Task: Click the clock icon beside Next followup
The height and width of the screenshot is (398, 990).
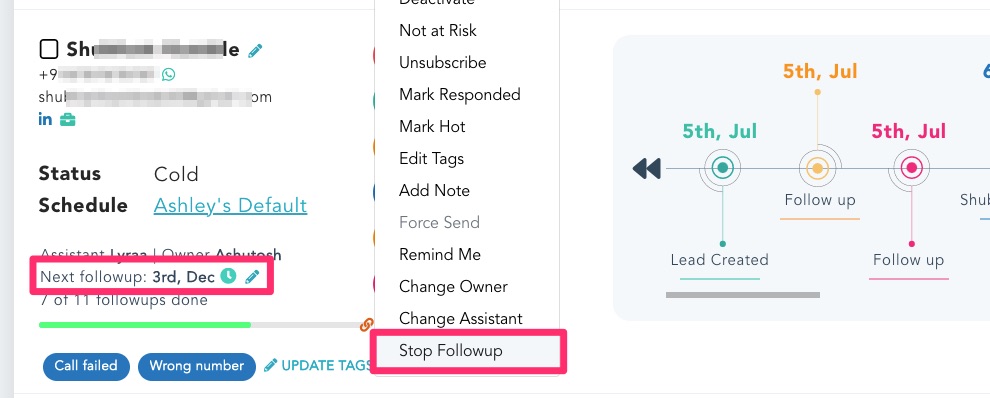Action: pos(228,276)
